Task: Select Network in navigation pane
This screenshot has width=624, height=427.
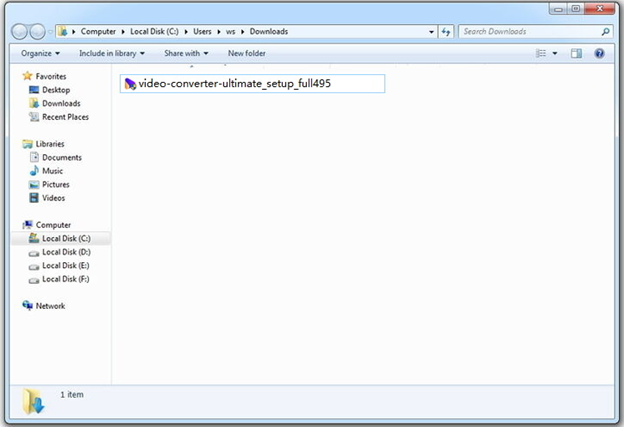Action: tap(51, 306)
